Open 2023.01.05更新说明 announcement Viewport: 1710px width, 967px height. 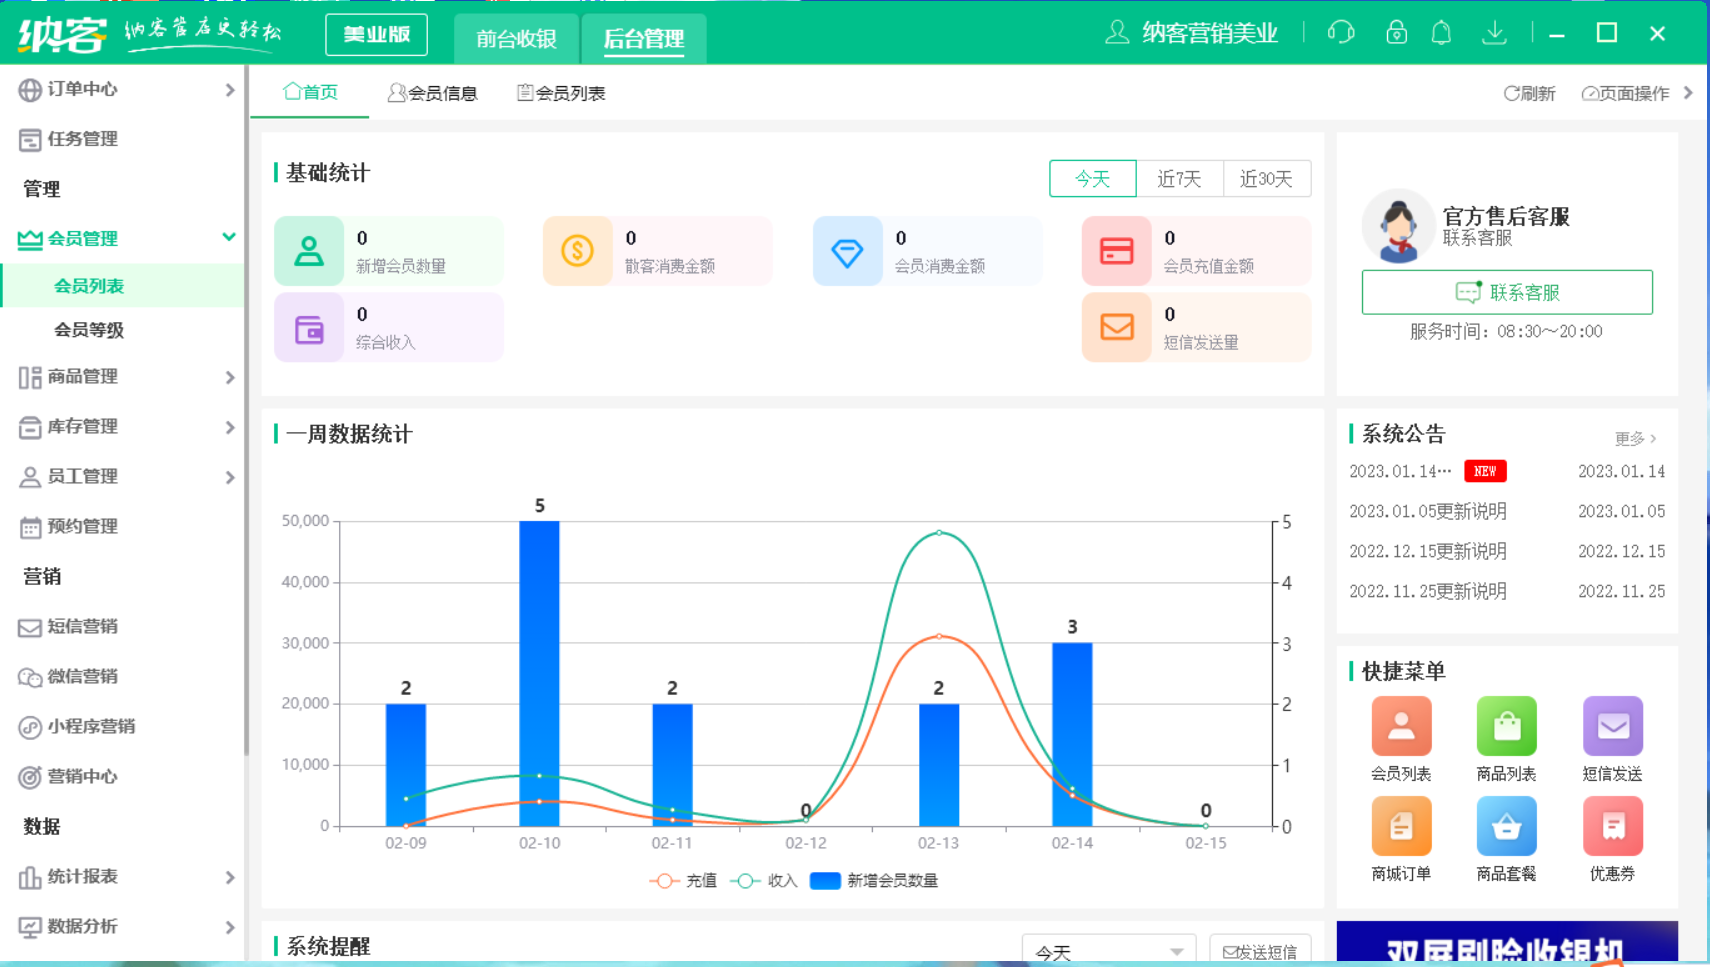1428,511
